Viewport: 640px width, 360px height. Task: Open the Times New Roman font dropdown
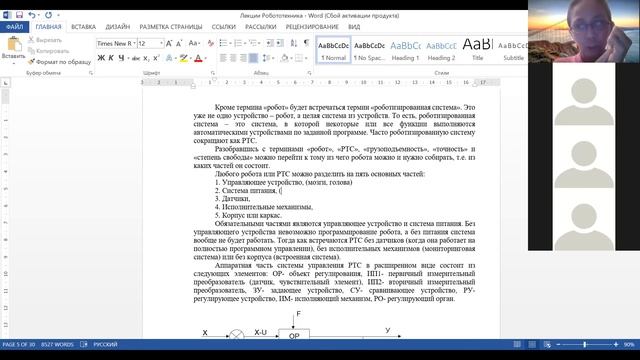134,43
